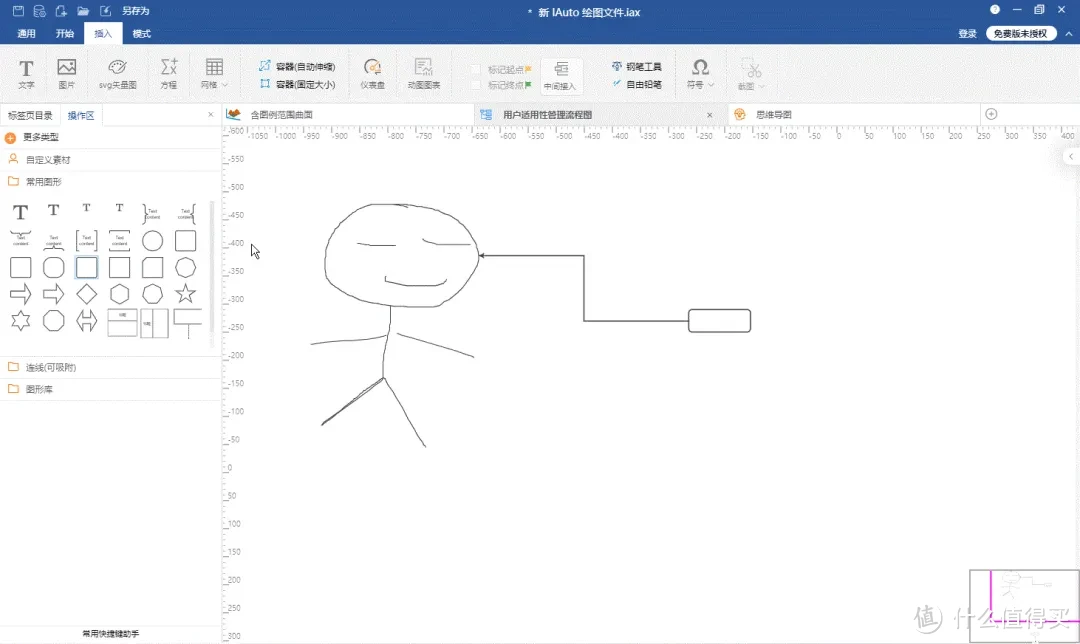
Task: Pick the largest T text shape
Action: [21, 212]
